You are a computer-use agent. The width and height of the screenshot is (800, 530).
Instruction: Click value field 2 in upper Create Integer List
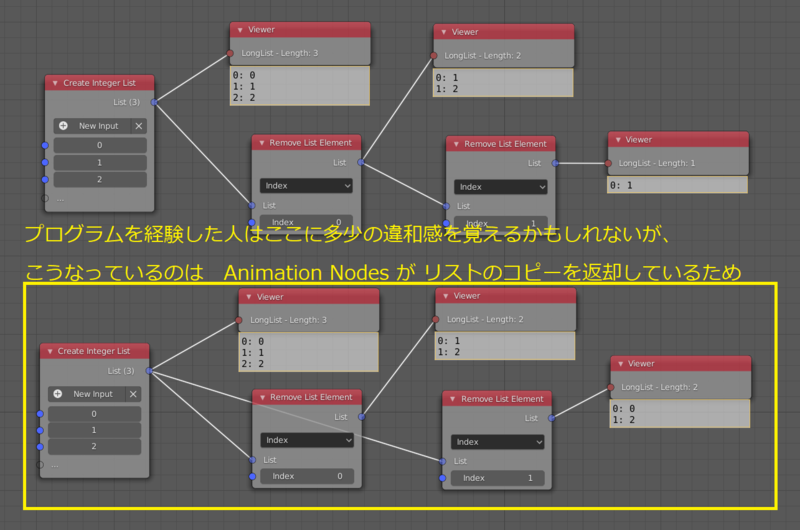coord(100,180)
